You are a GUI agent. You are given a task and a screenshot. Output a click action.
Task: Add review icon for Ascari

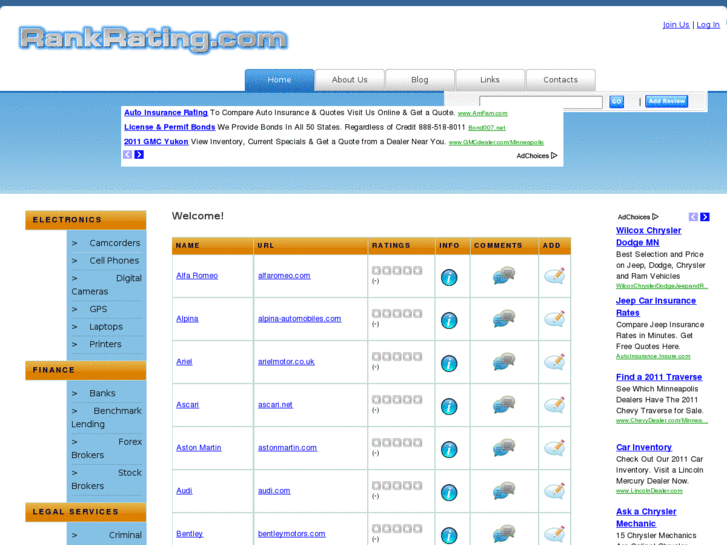point(555,404)
